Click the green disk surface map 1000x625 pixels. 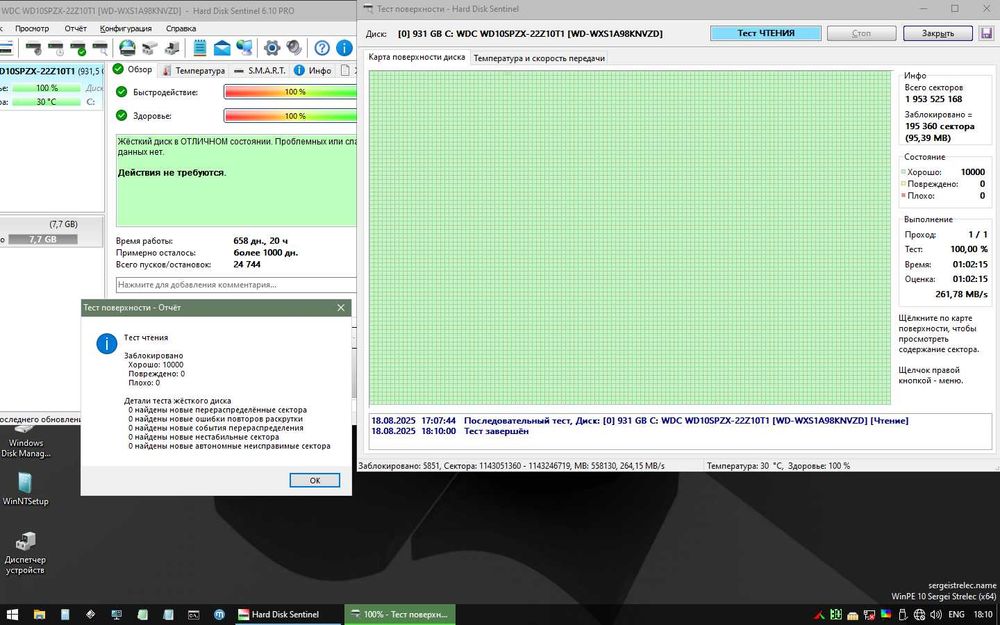tap(629, 237)
